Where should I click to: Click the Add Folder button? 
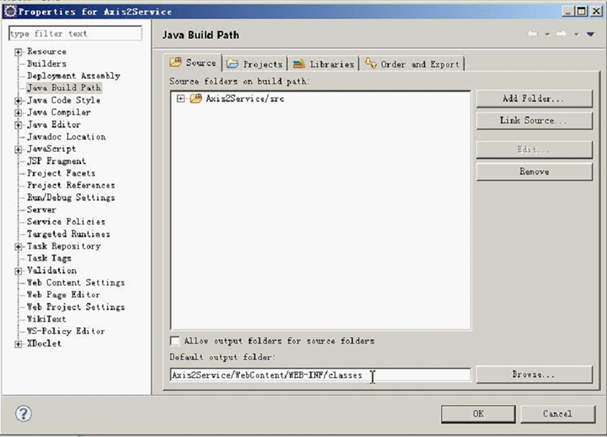pyautogui.click(x=534, y=99)
